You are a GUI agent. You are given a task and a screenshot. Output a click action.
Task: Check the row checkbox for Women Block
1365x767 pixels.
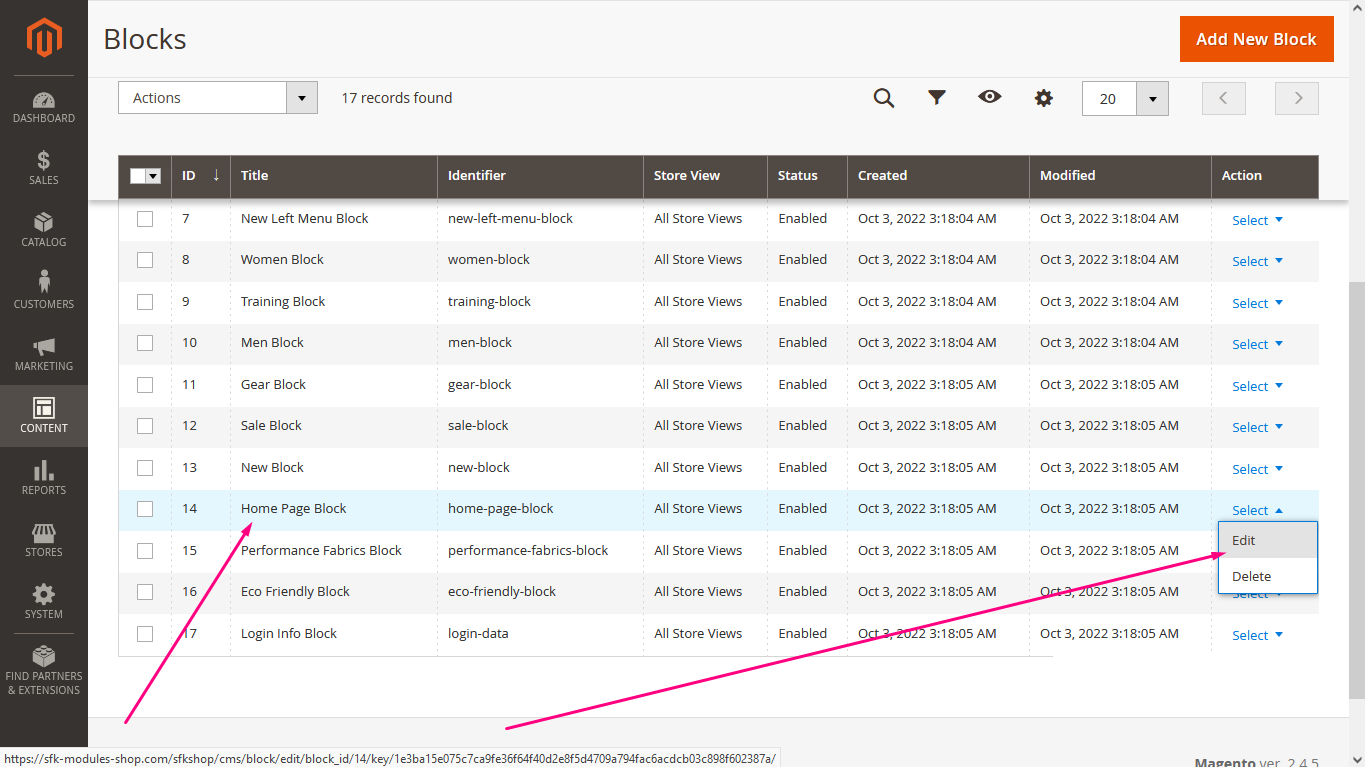point(145,259)
